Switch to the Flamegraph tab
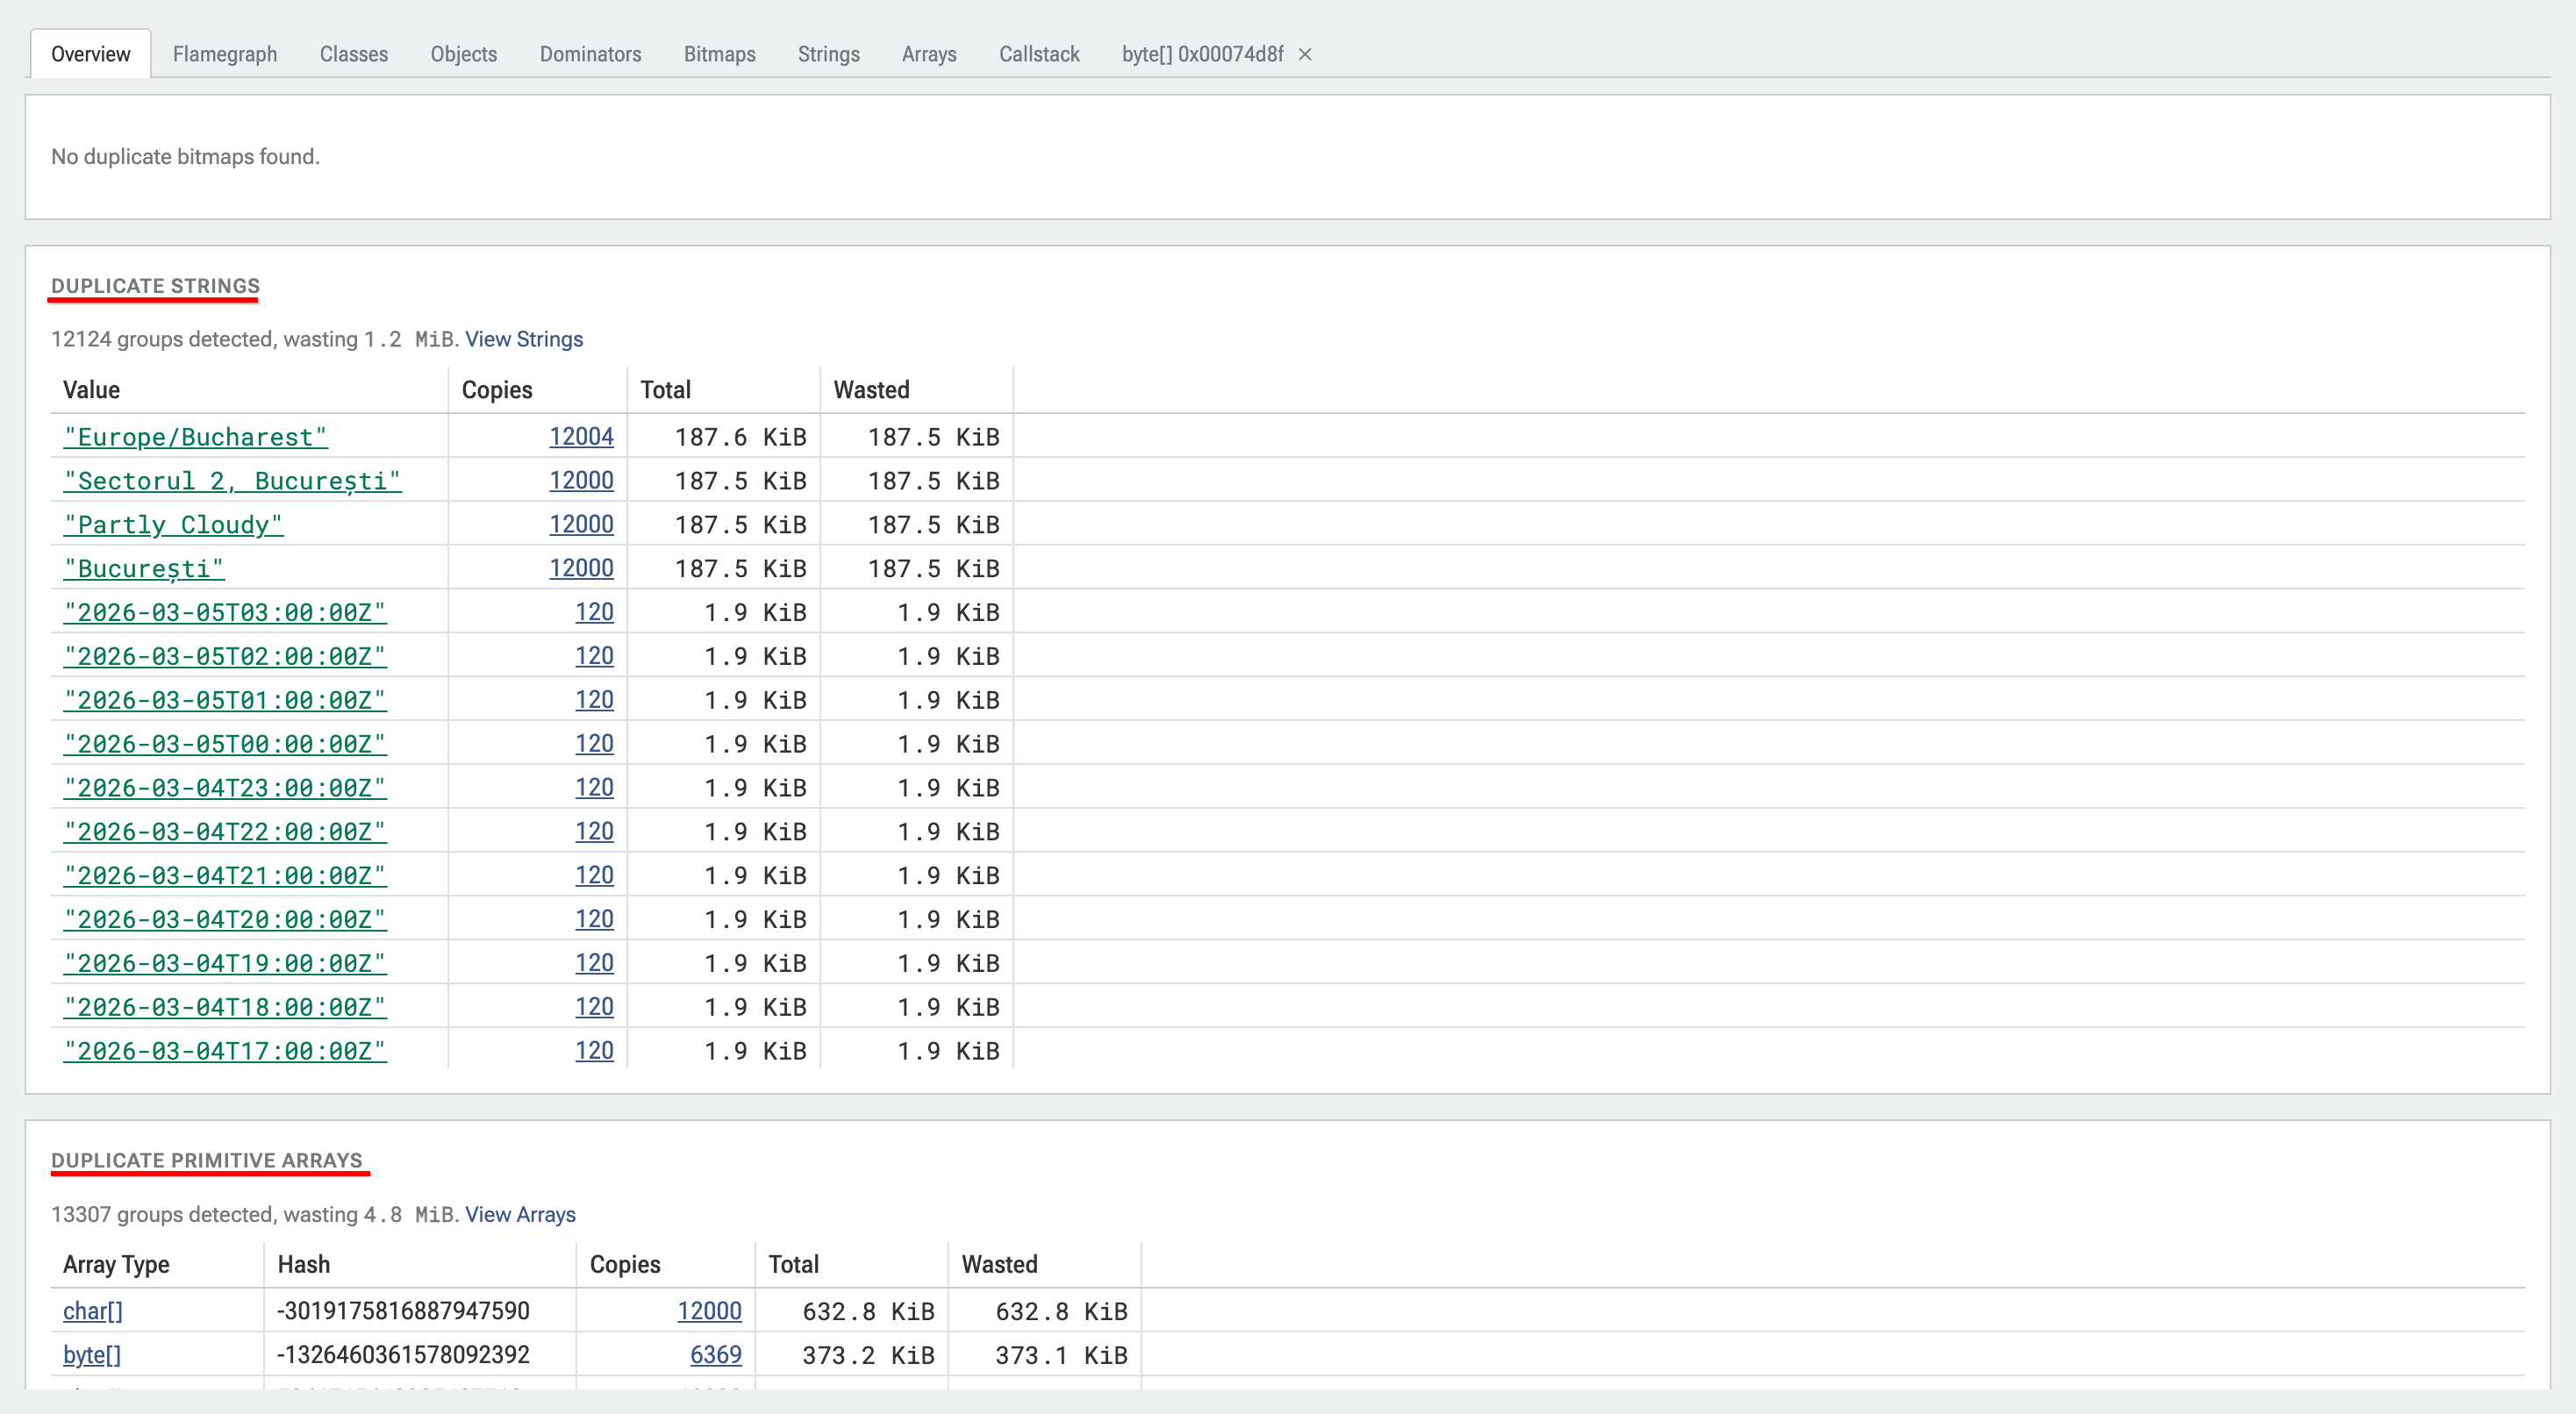The height and width of the screenshot is (1414, 2576). click(225, 54)
